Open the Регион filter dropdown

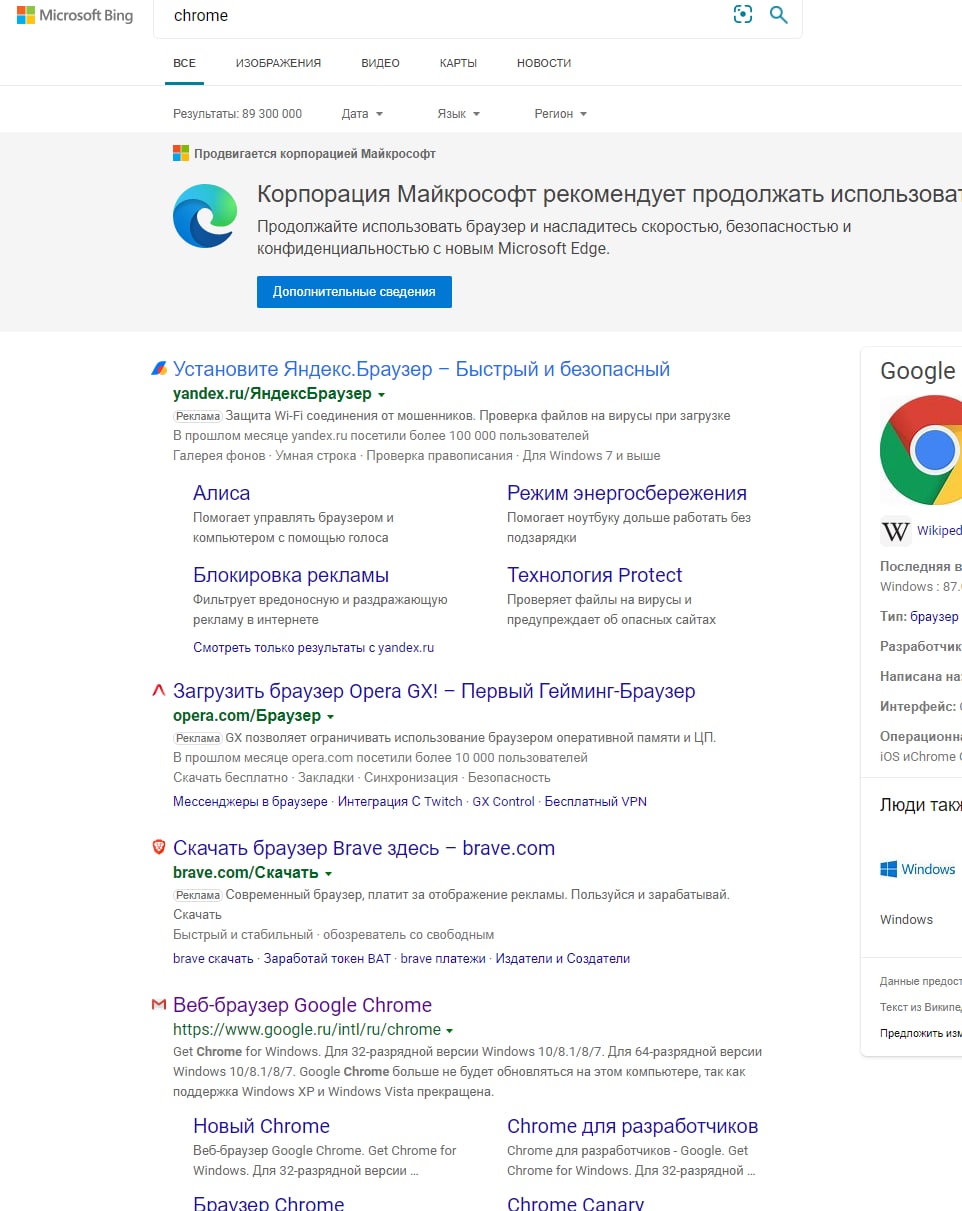[x=560, y=114]
